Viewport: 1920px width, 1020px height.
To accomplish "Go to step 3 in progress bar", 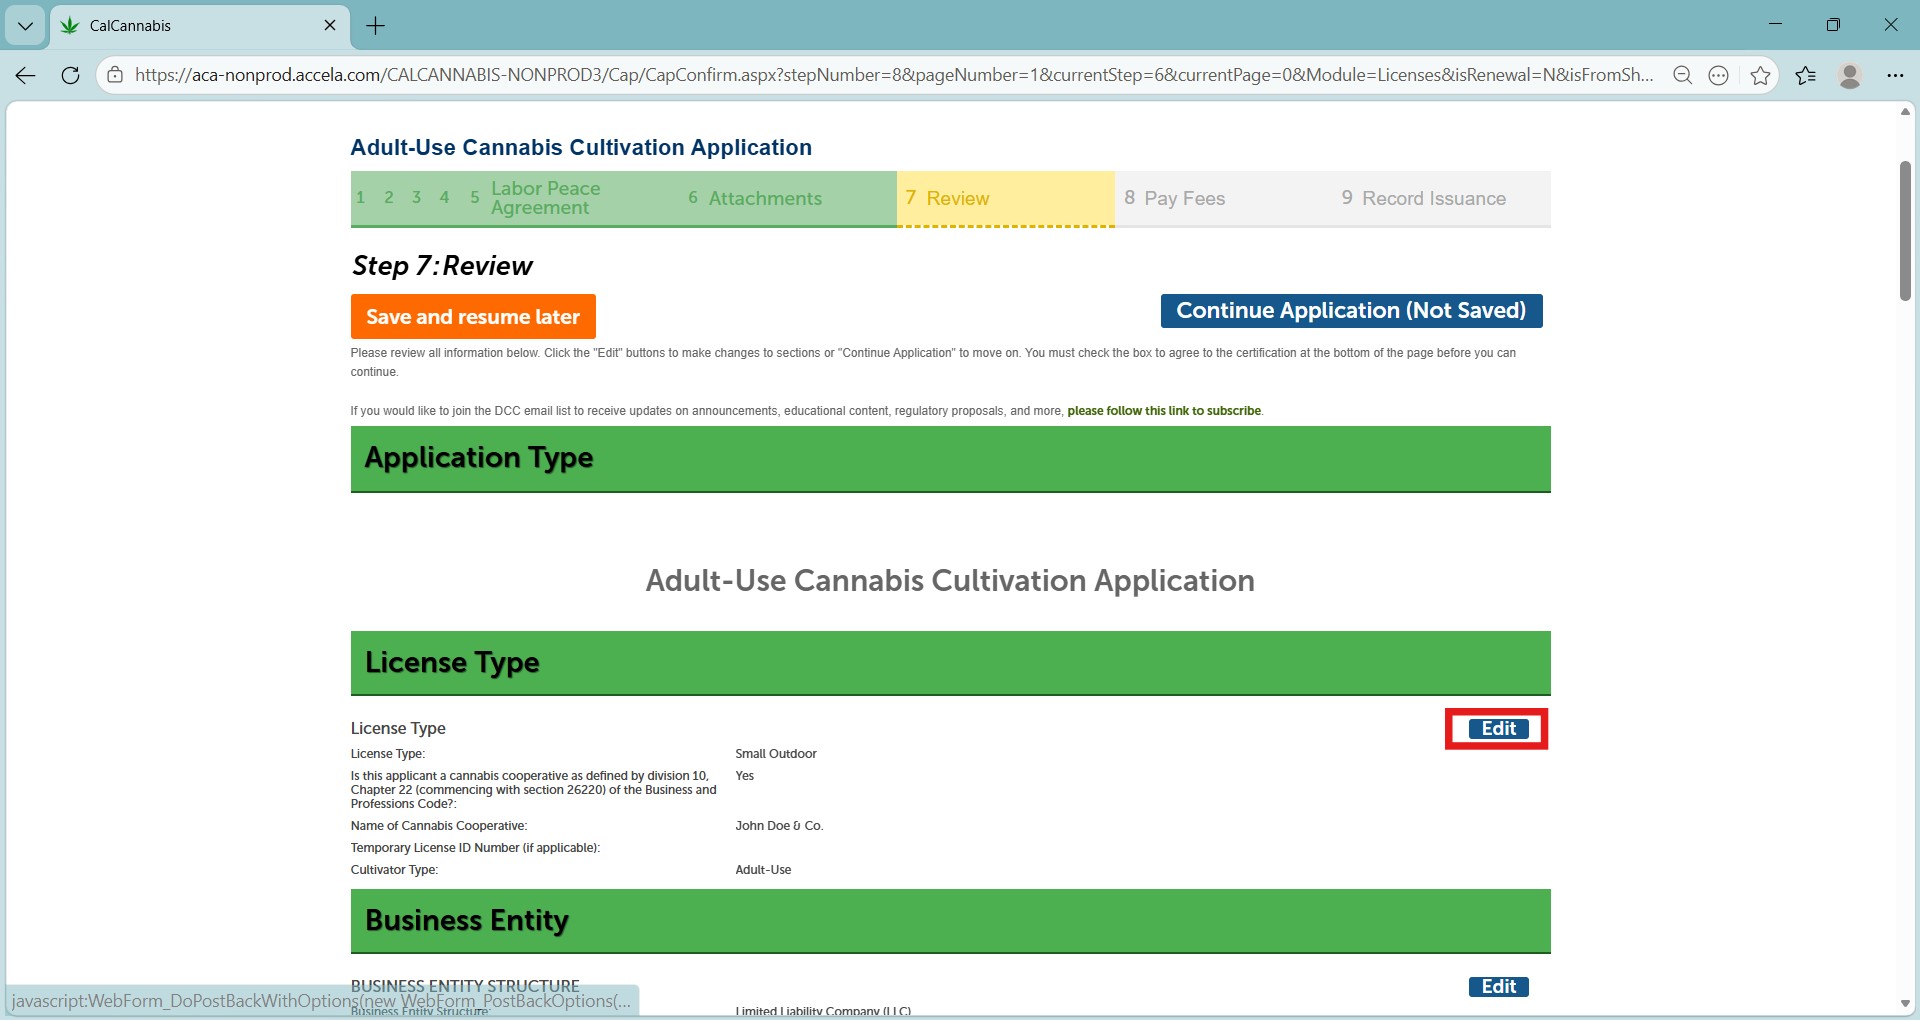I will click(x=417, y=197).
